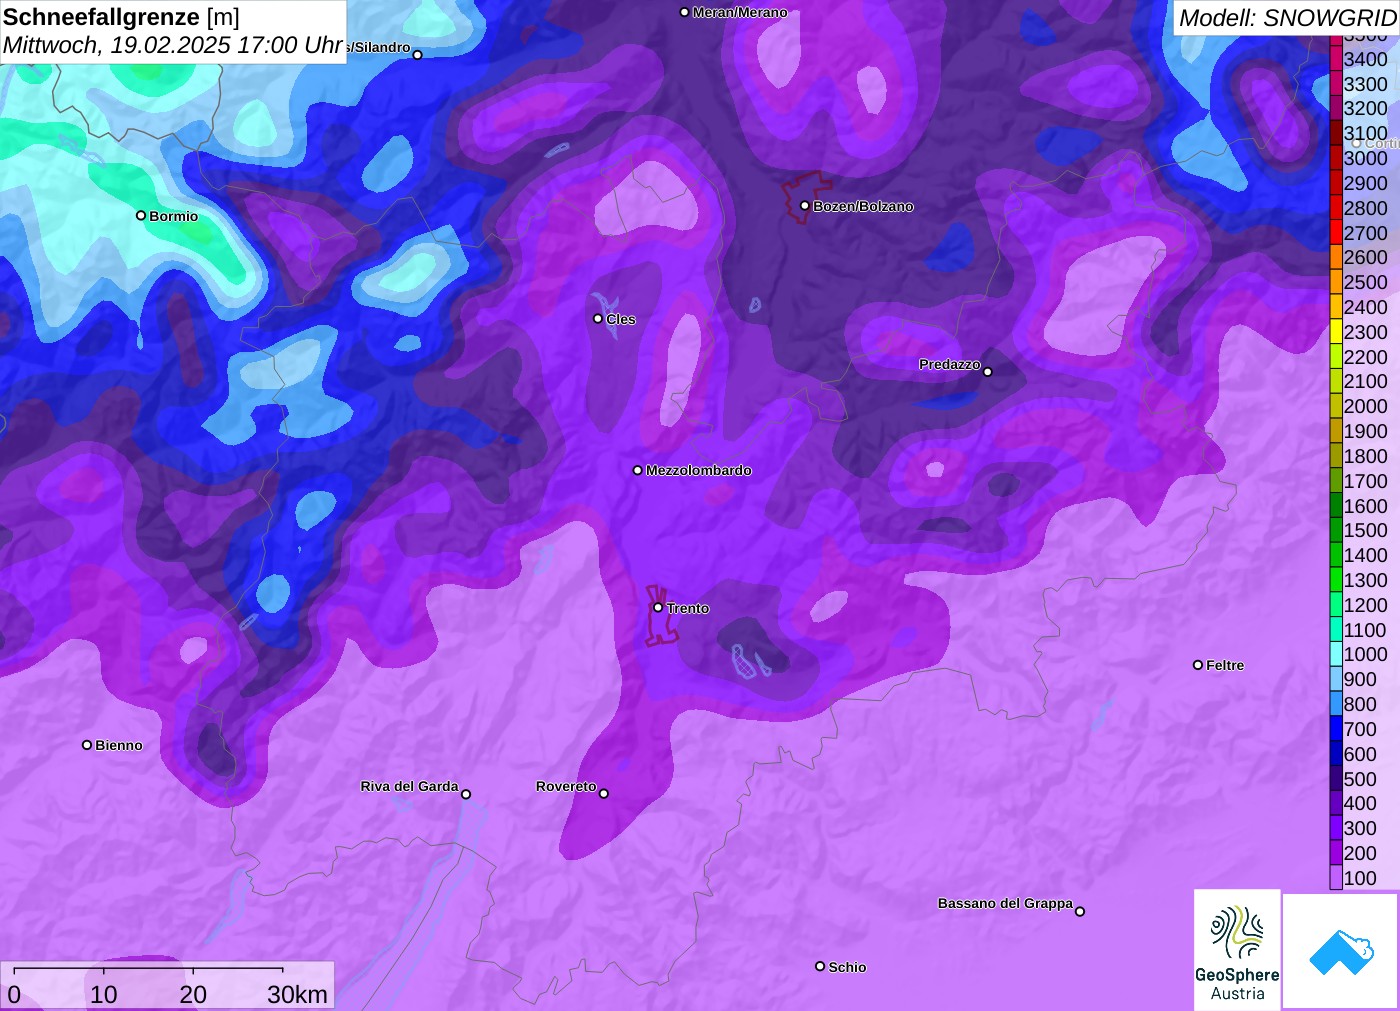Image resolution: width=1400 pixels, height=1011 pixels.
Task: Click the 800 legend value
Action: click(1360, 704)
